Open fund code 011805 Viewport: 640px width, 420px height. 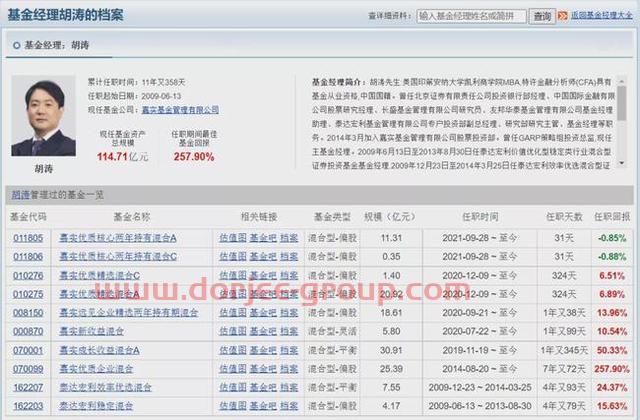(28, 238)
